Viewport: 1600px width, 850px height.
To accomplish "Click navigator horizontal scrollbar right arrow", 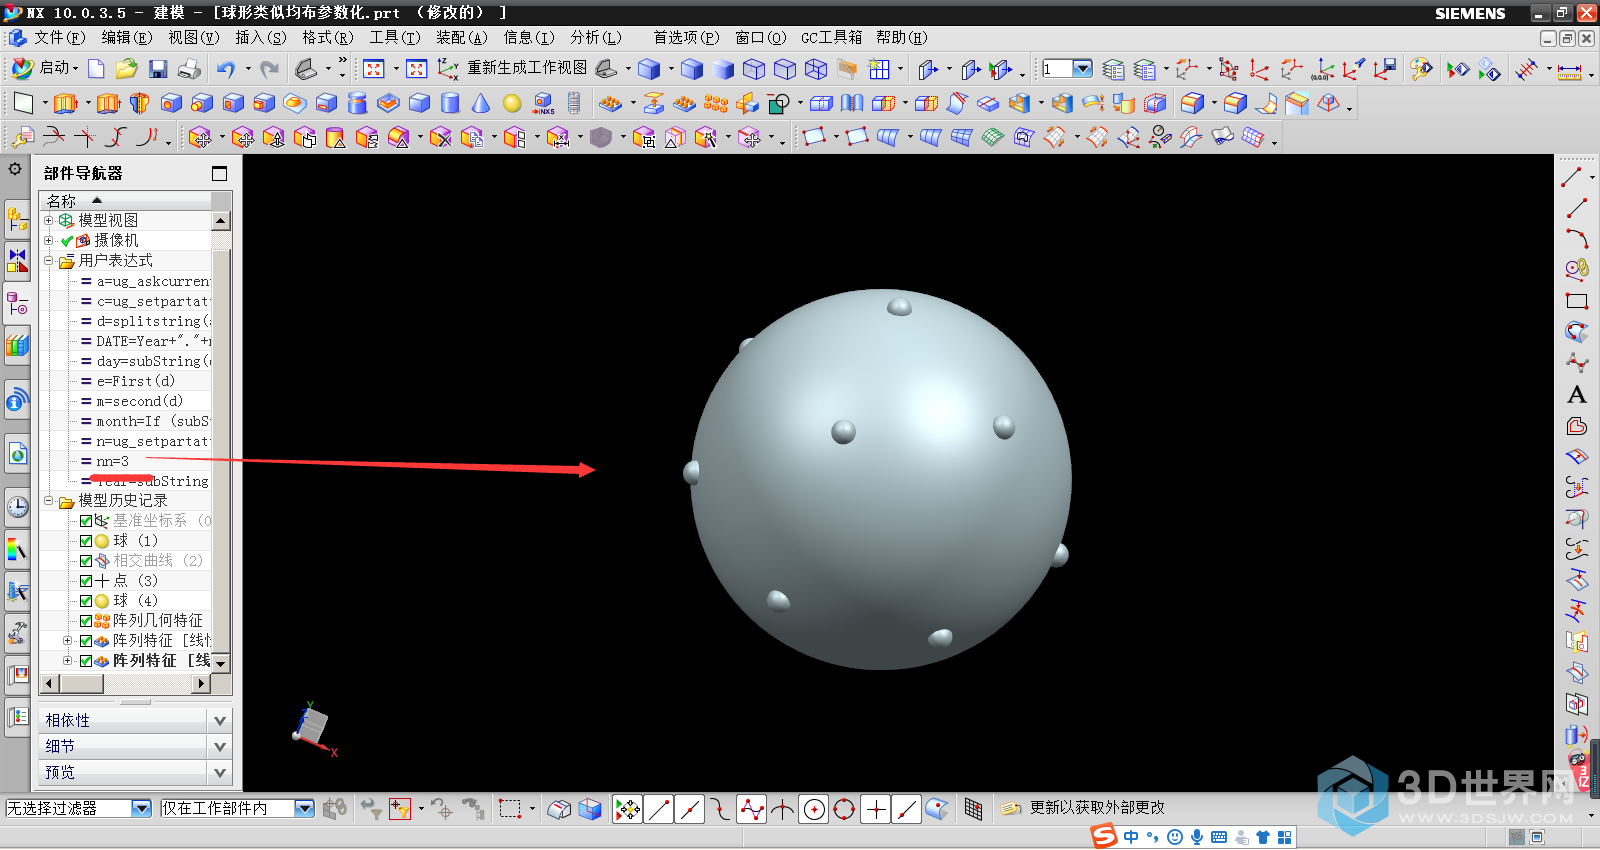I will click(201, 684).
